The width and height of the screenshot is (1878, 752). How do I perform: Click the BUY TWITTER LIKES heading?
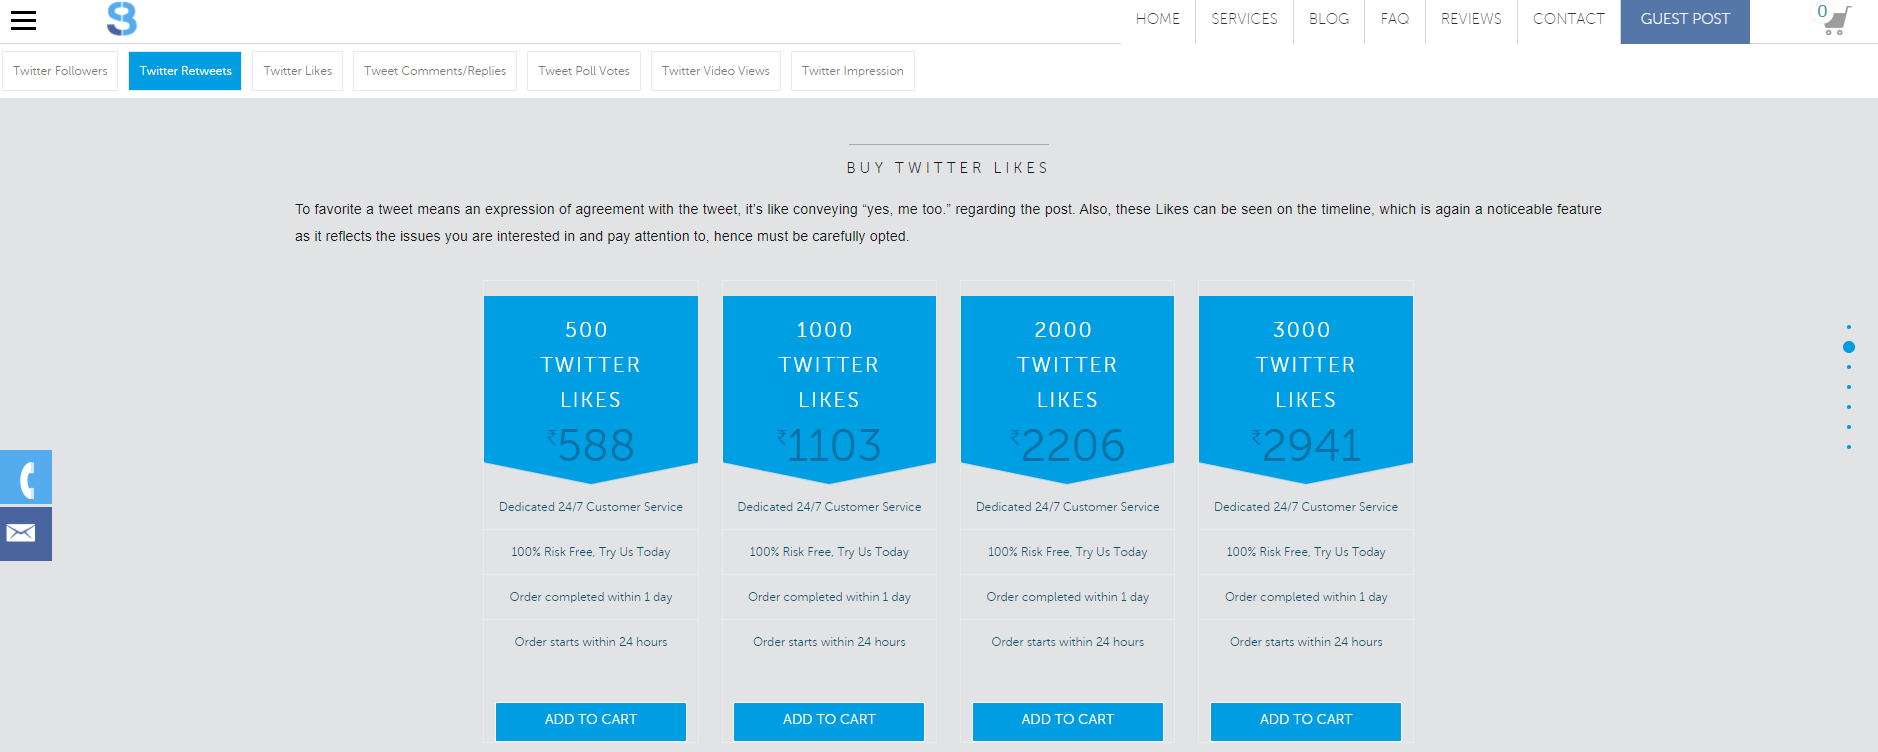tap(948, 168)
